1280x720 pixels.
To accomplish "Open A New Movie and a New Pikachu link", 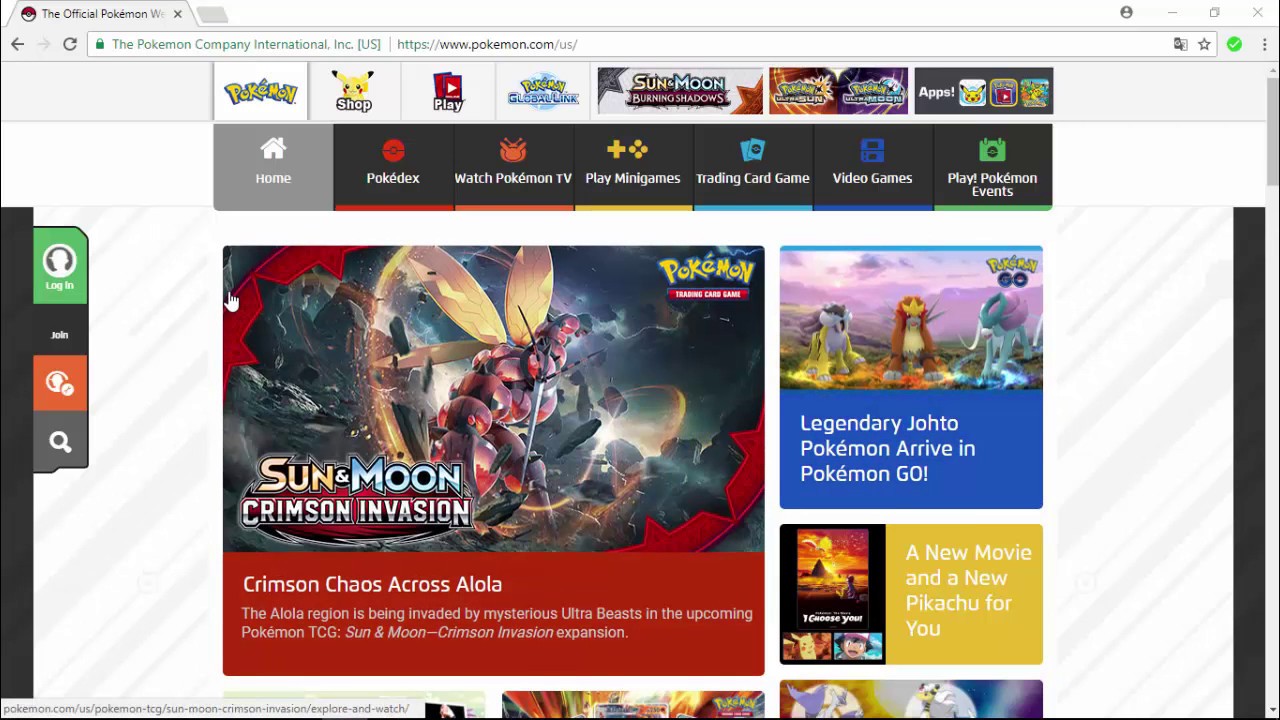I will pos(968,590).
